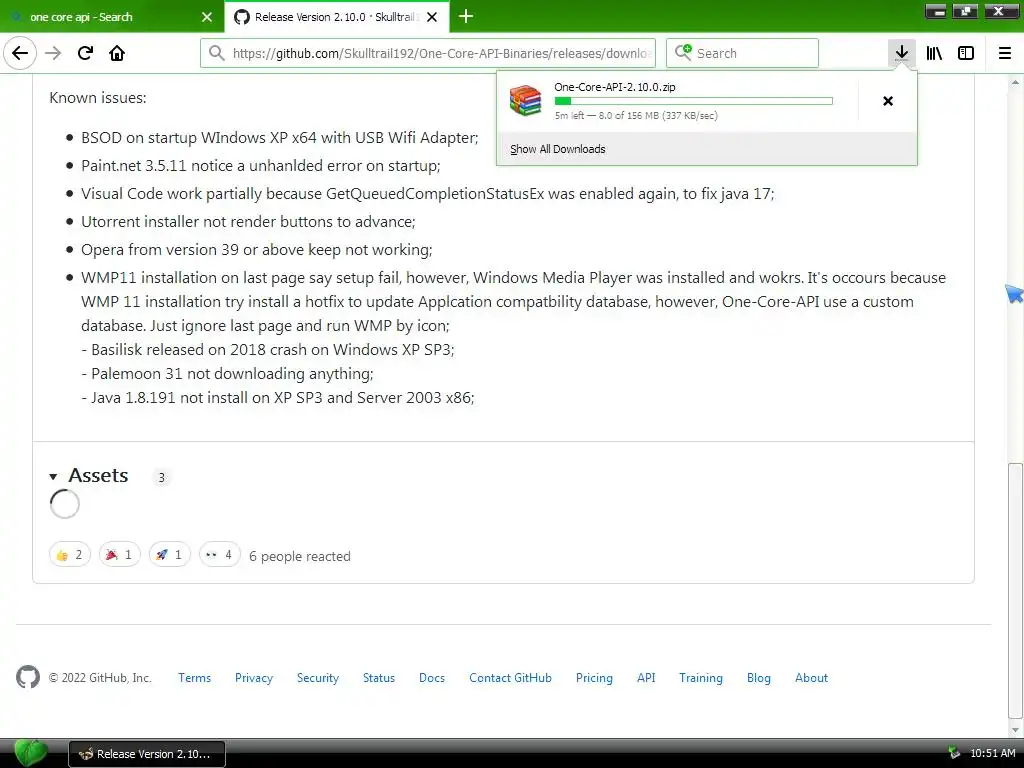
Task: Click the system tray network icon
Action: click(954, 753)
